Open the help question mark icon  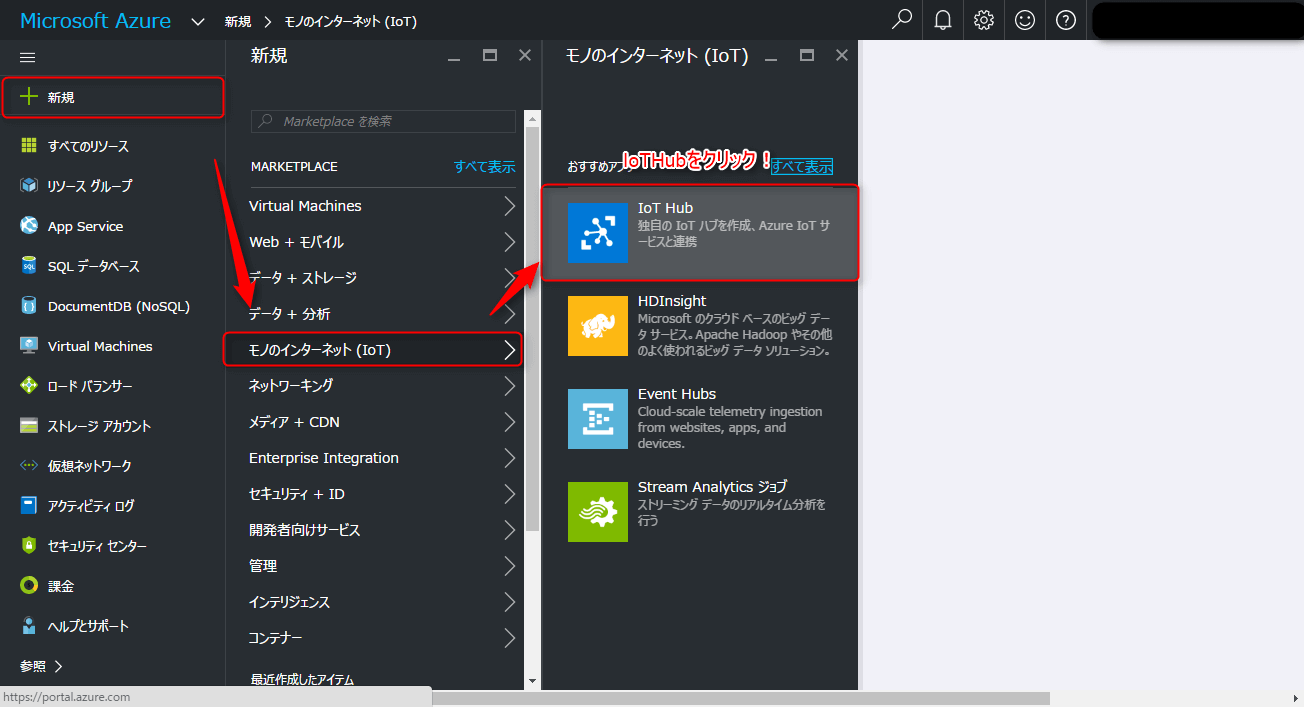(x=1066, y=20)
